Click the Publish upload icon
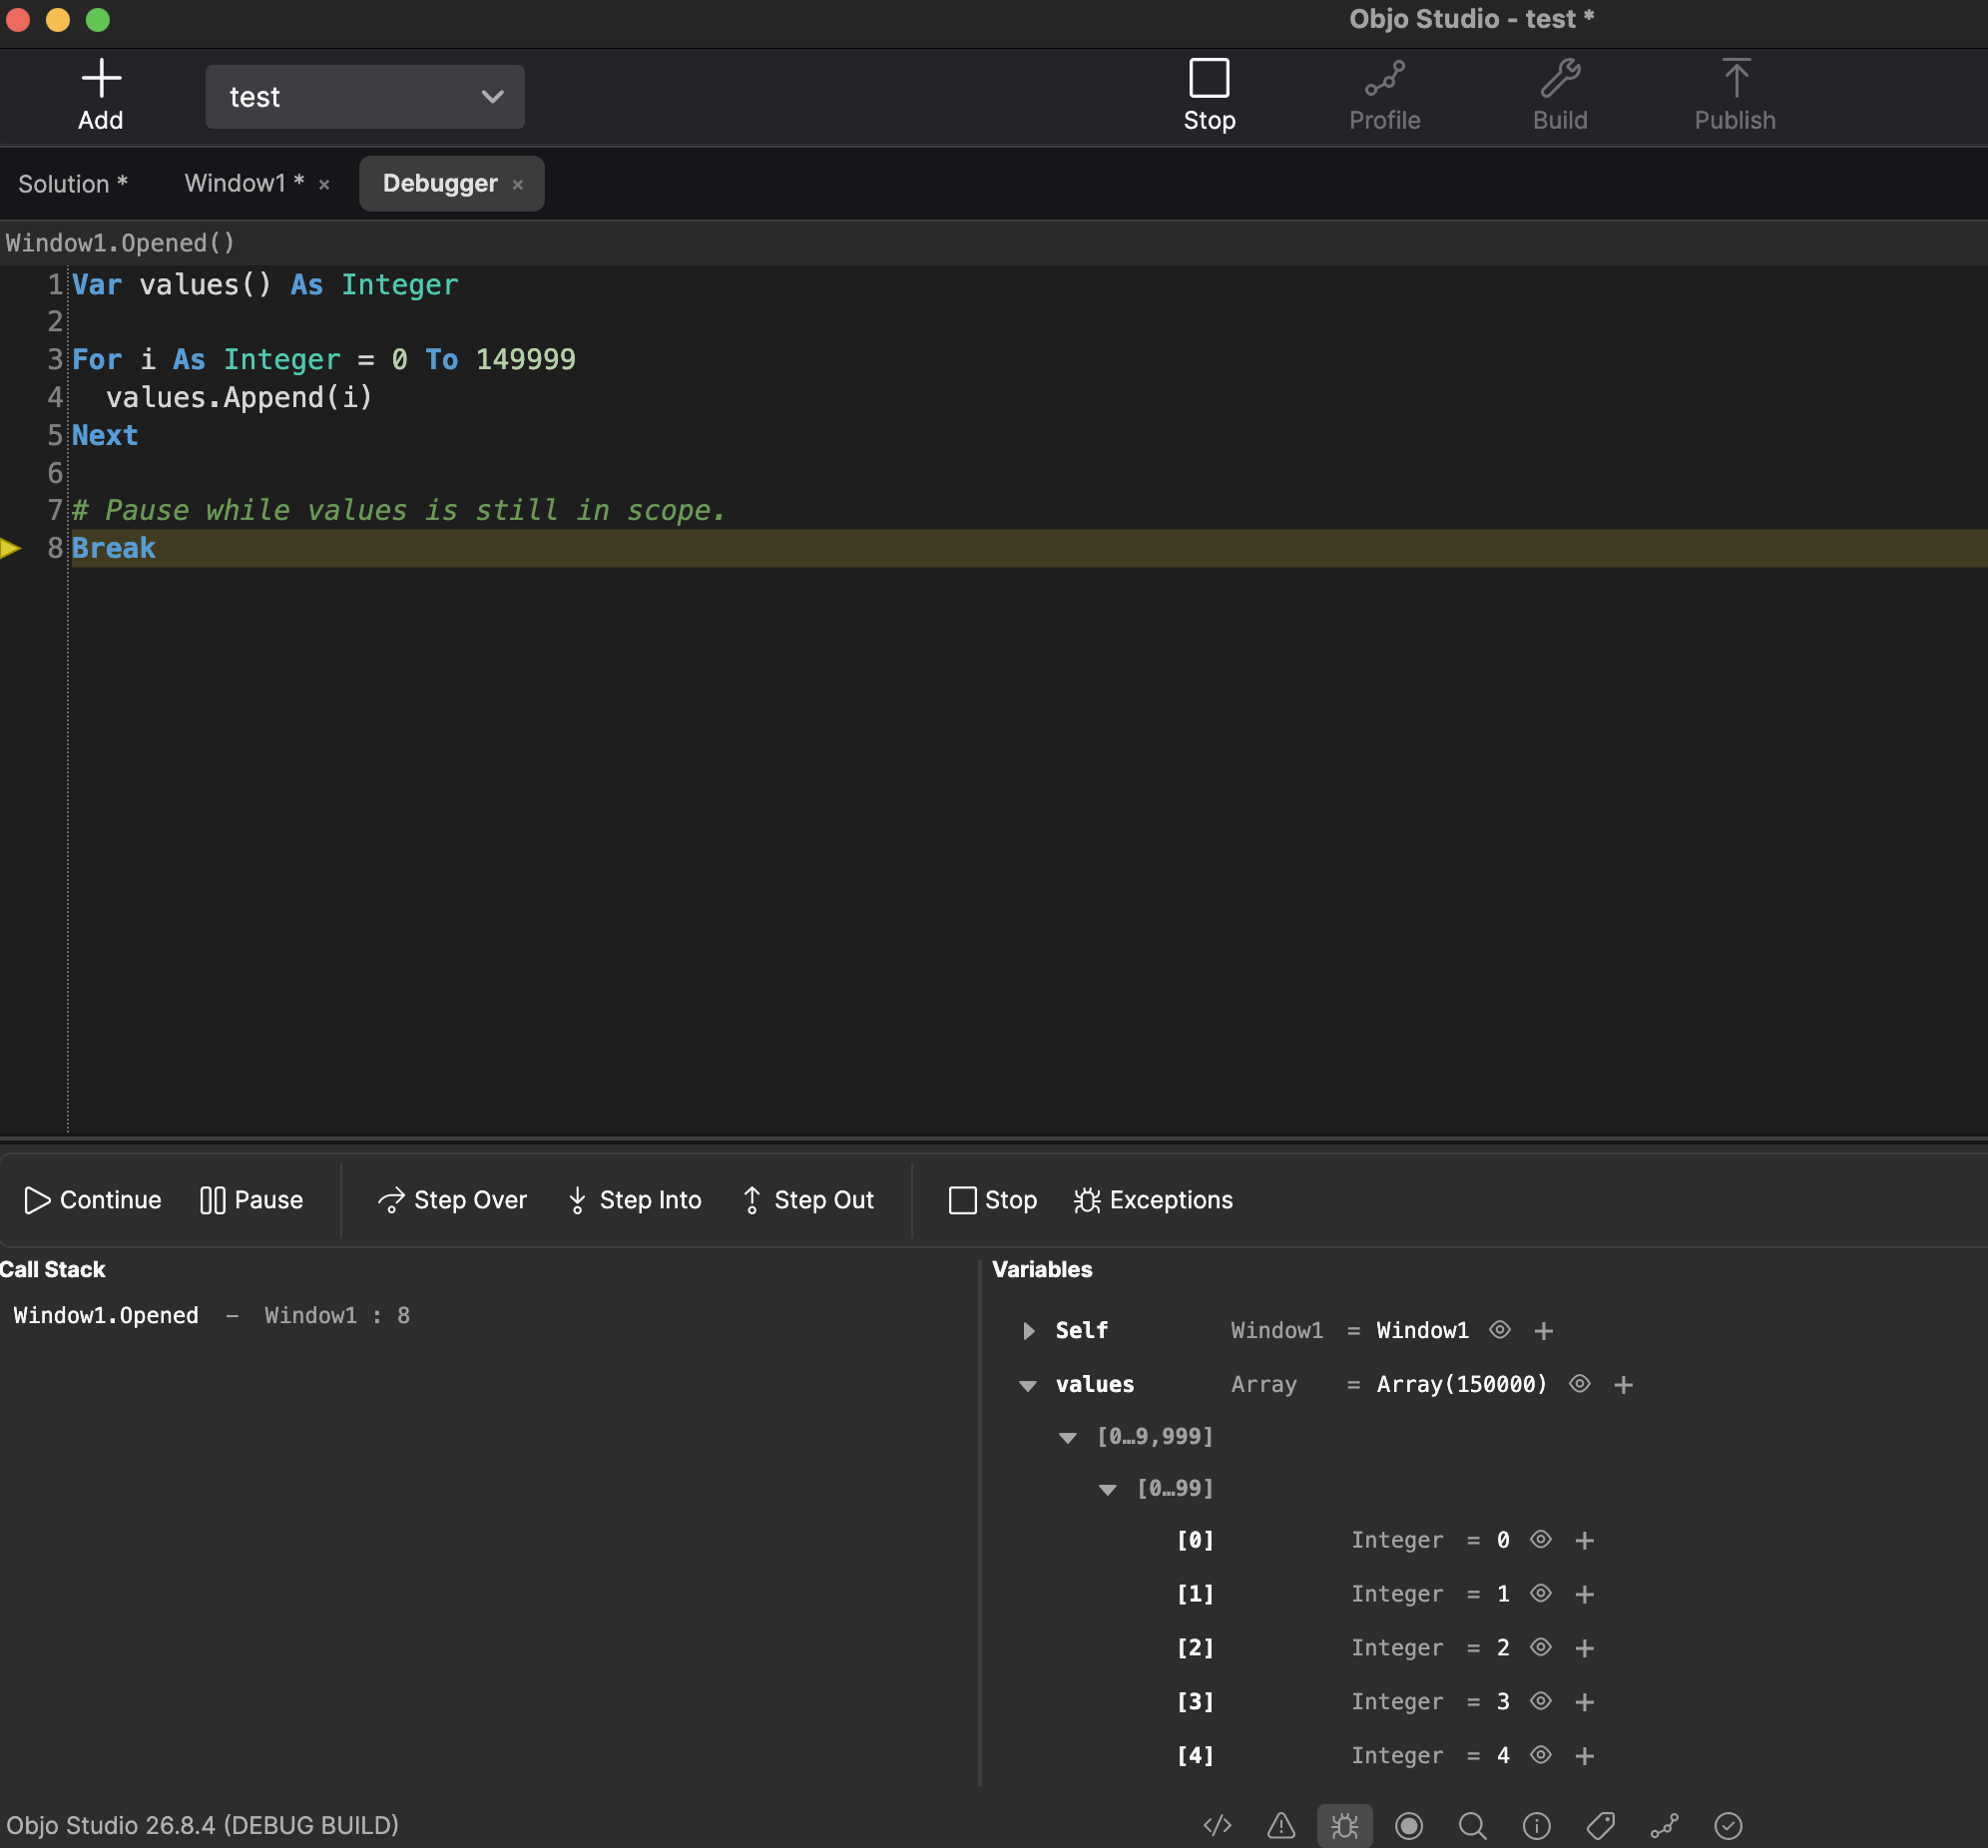Screen dimensions: 1988x1848 [1736, 78]
